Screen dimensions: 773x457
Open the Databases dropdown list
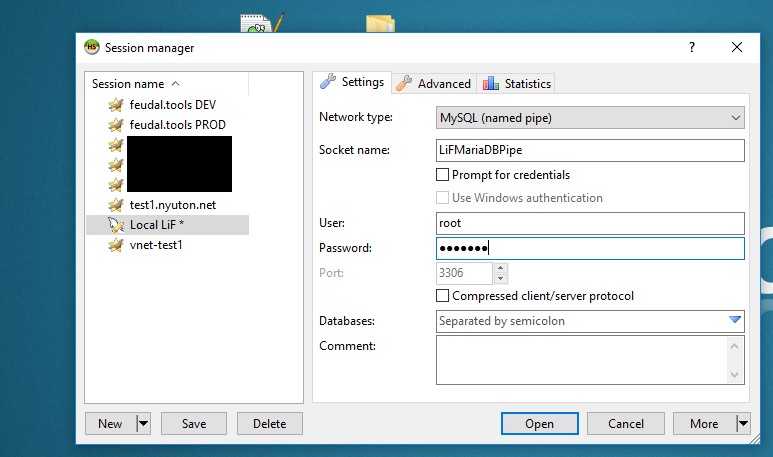(x=735, y=321)
